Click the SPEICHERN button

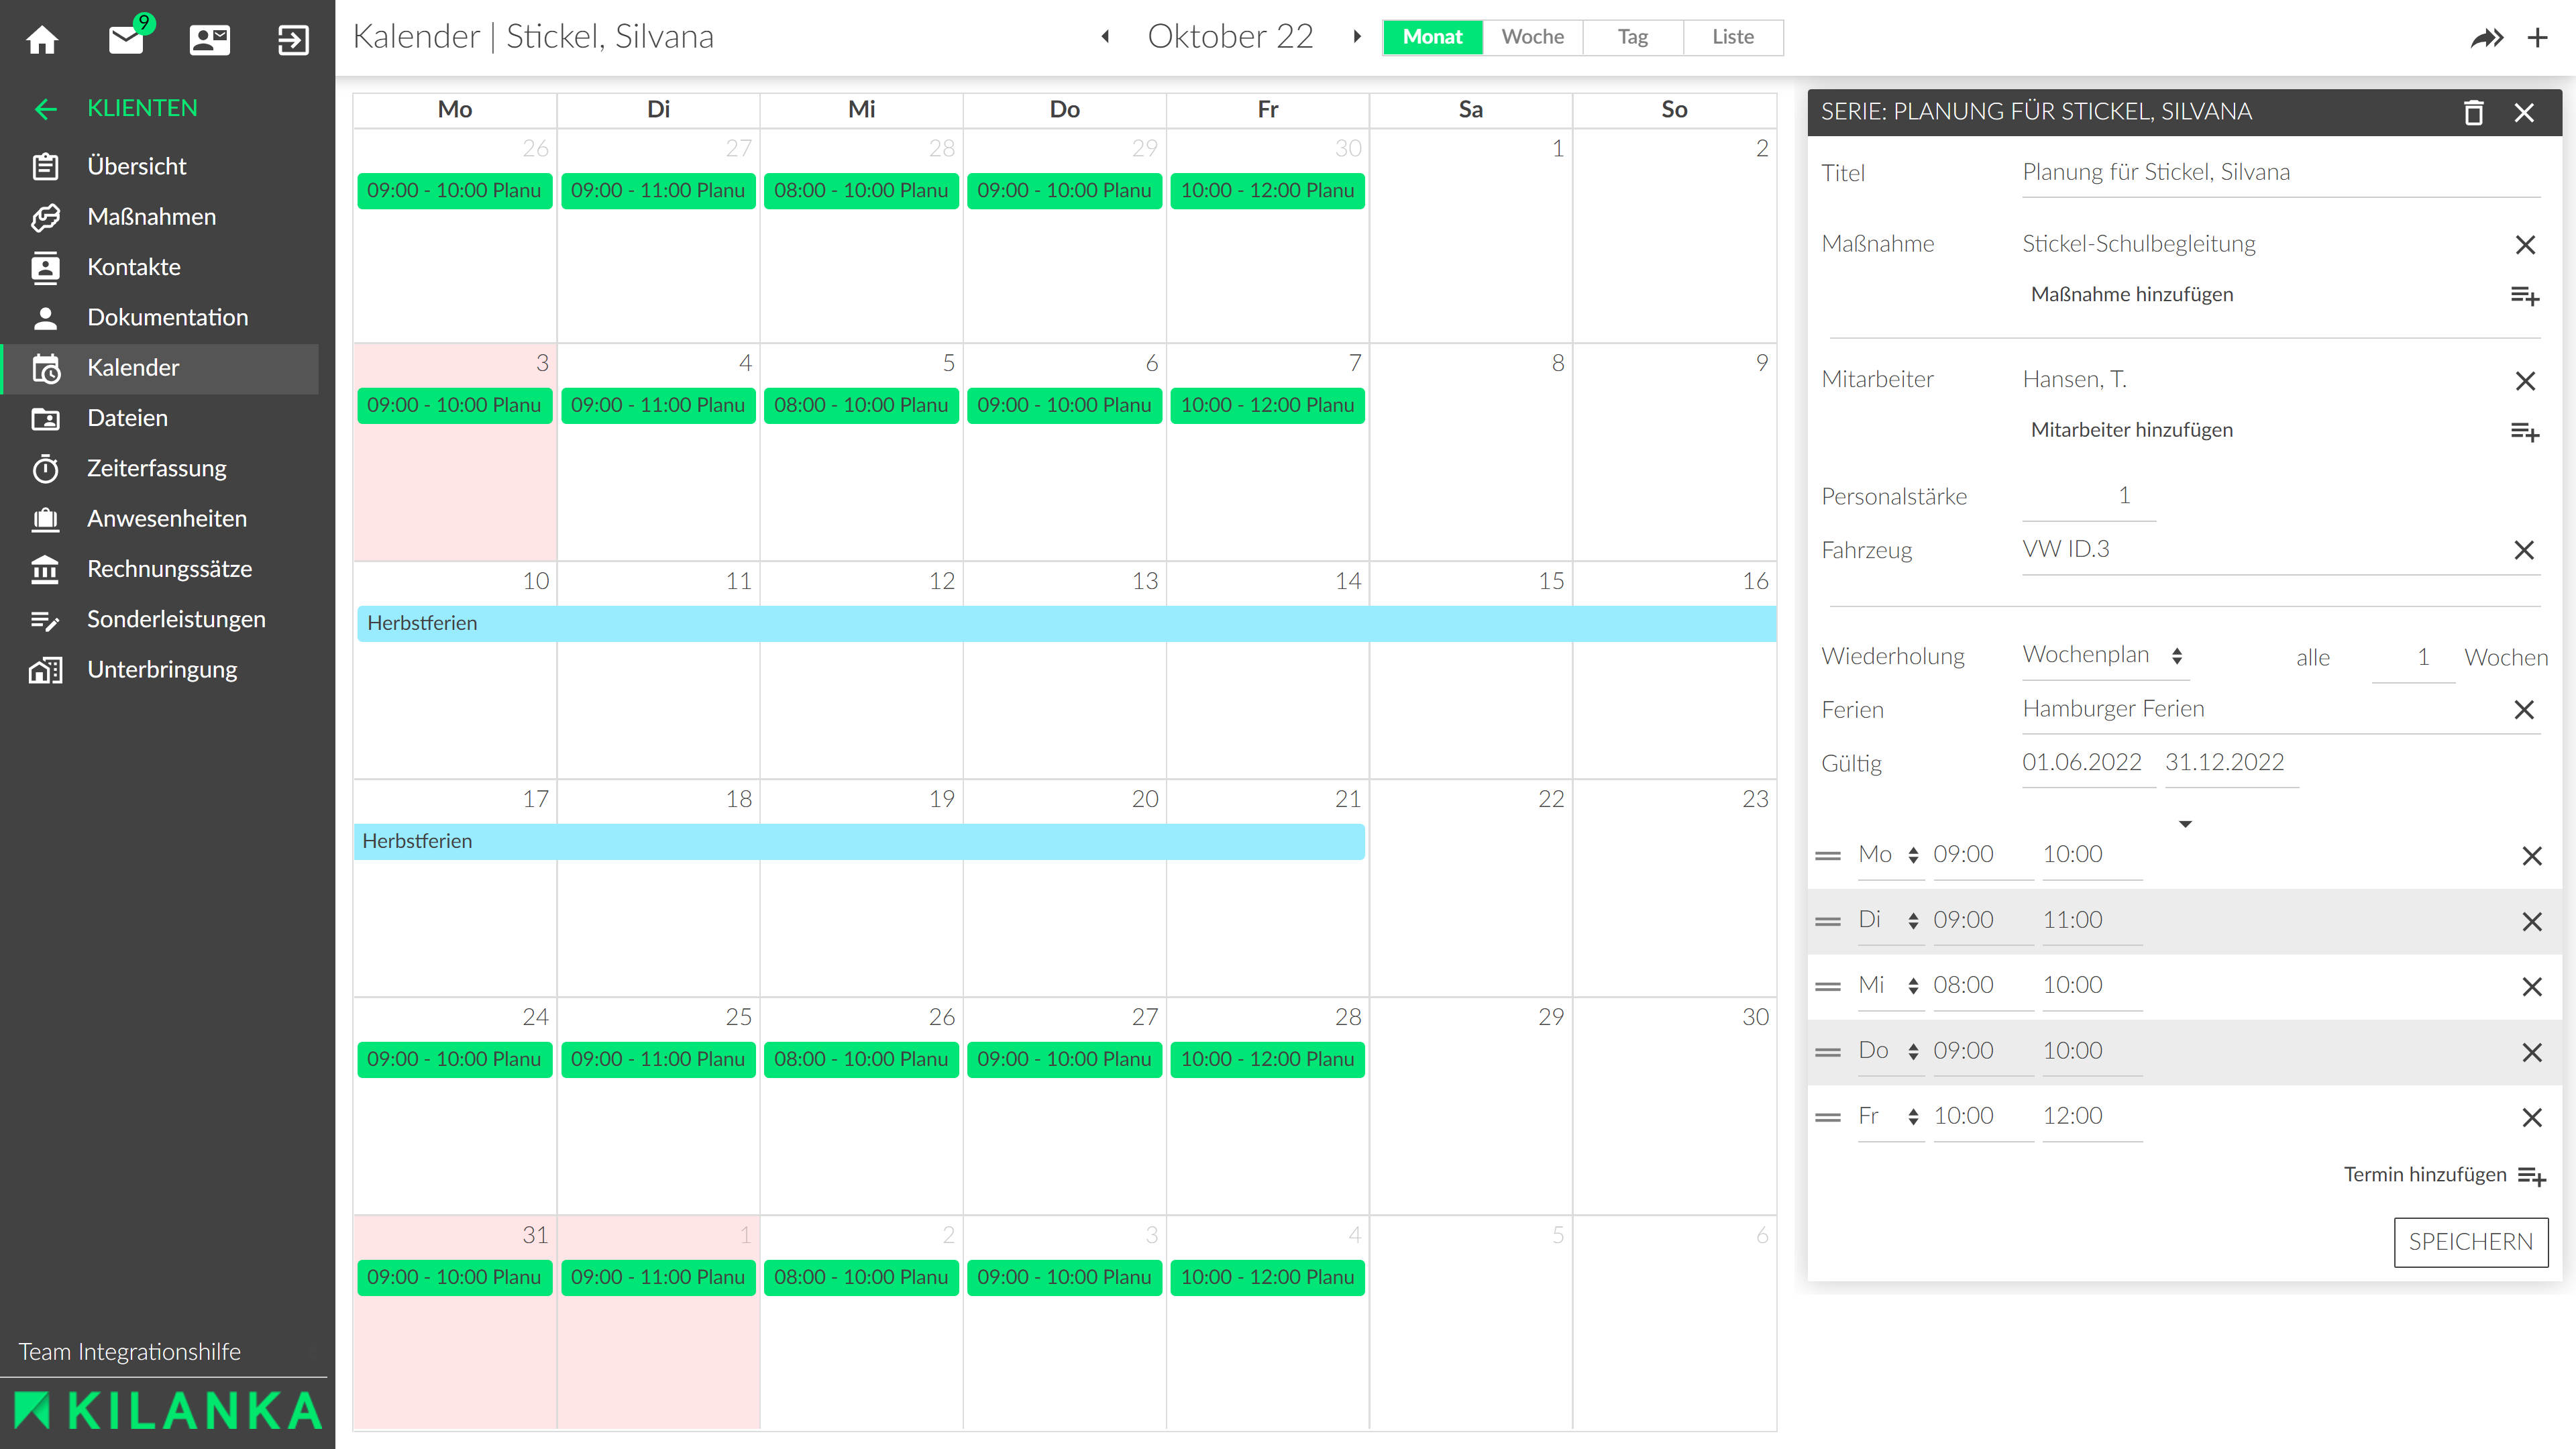pyautogui.click(x=2471, y=1242)
